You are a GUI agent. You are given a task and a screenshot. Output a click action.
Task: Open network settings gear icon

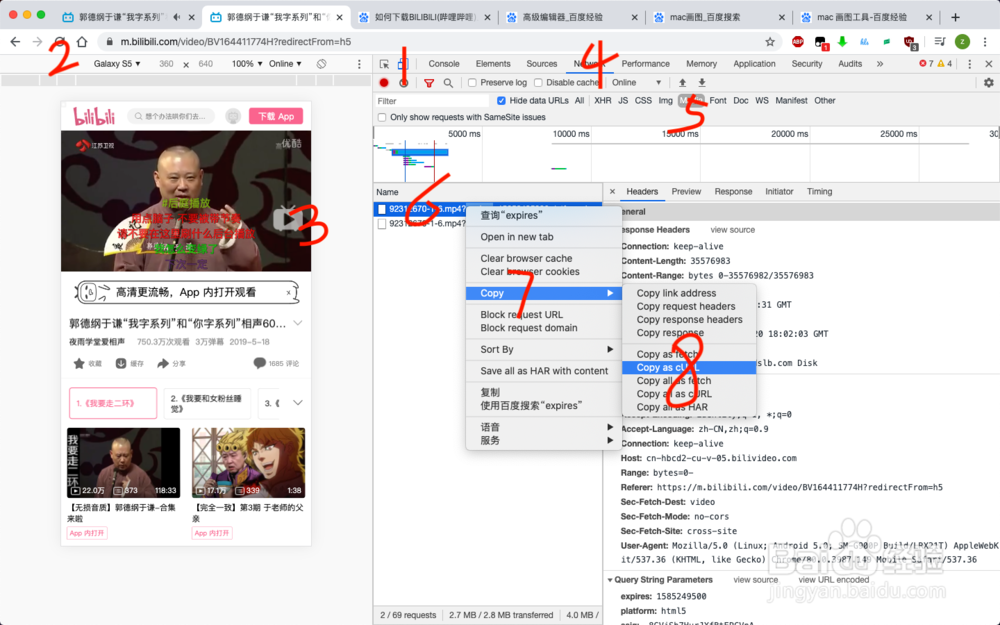coord(989,83)
